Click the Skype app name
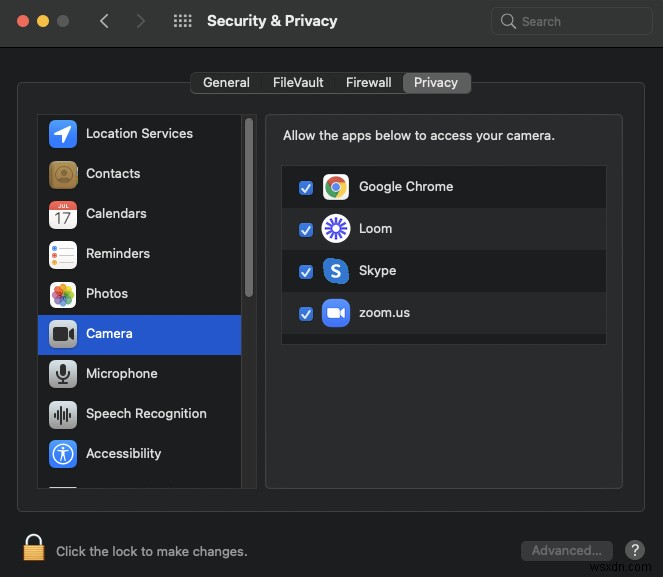Screen dimensions: 663x577 pyautogui.click(x=378, y=271)
